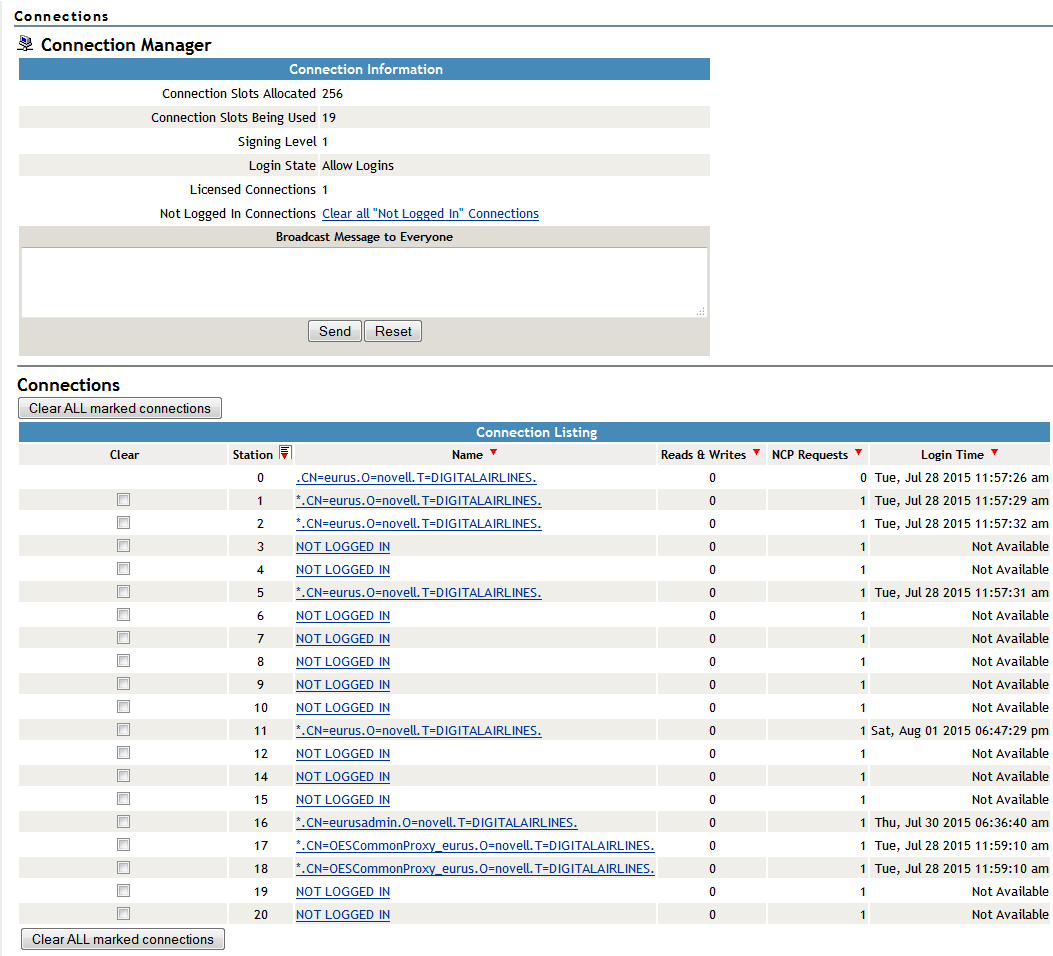
Task: Mark station 11 checkbox for clearing
Action: 123,729
